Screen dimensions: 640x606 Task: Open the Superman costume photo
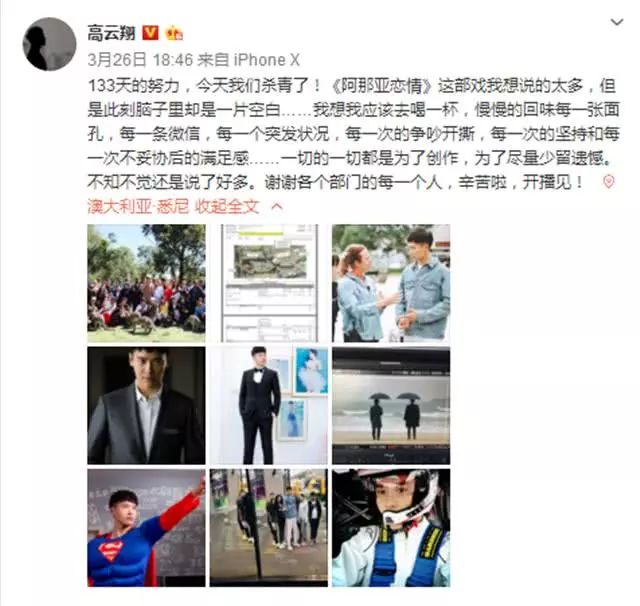[146, 528]
